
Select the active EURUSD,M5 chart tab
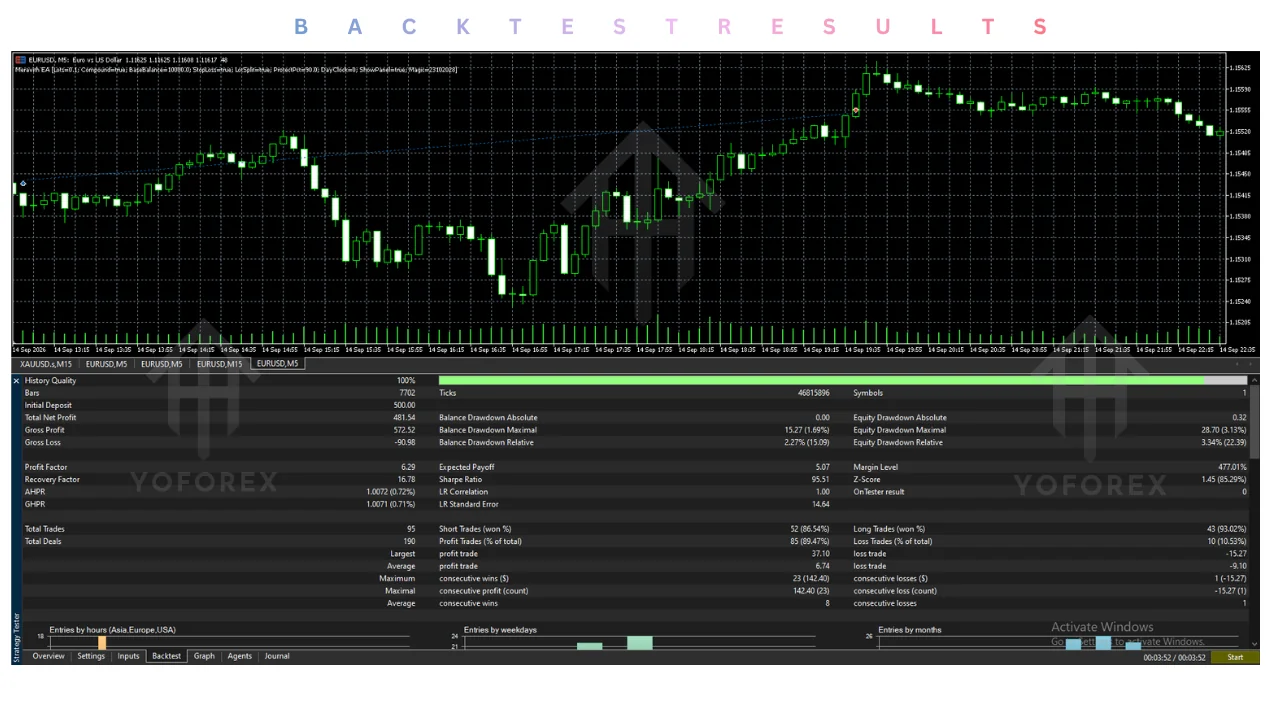(278, 364)
